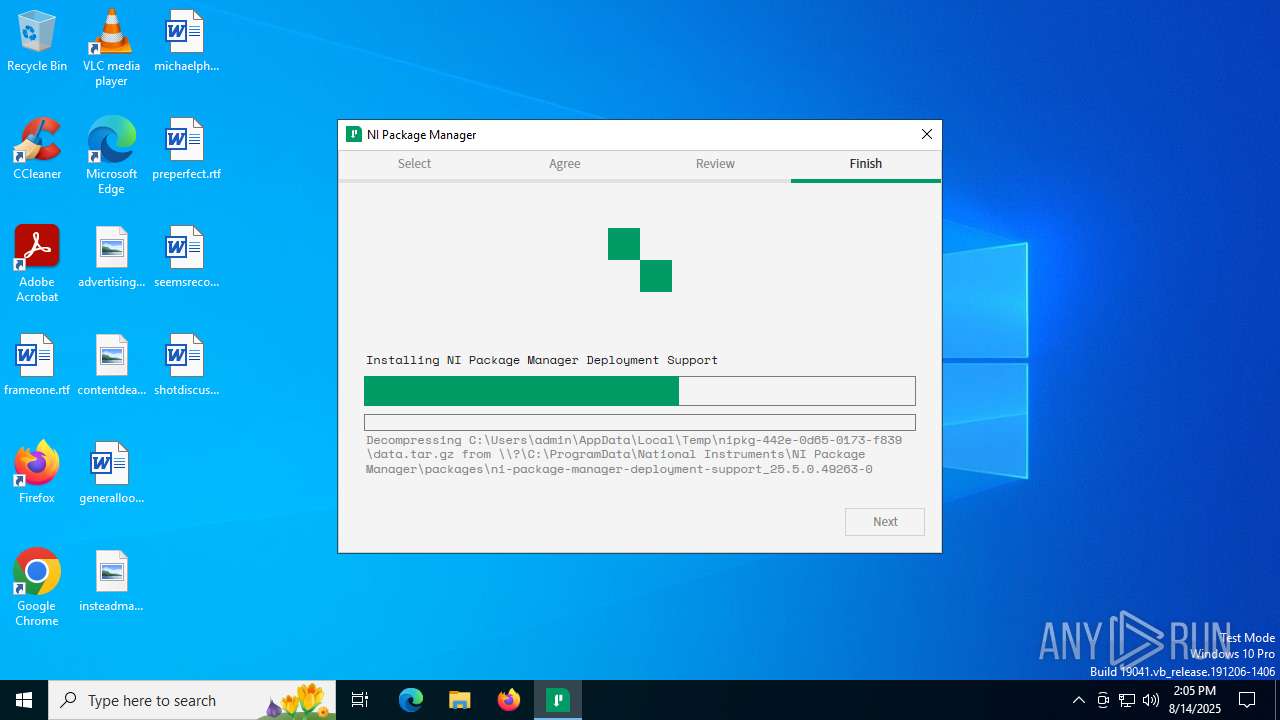Viewport: 1280px width, 720px height.
Task: Open the Windows Start menu
Action: (24, 700)
